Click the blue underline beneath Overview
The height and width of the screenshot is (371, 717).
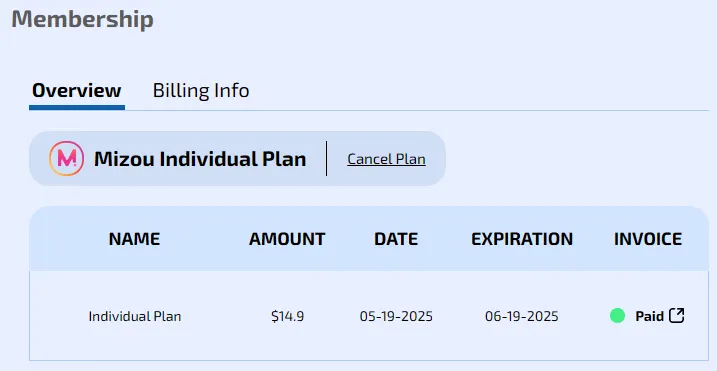coord(77,108)
